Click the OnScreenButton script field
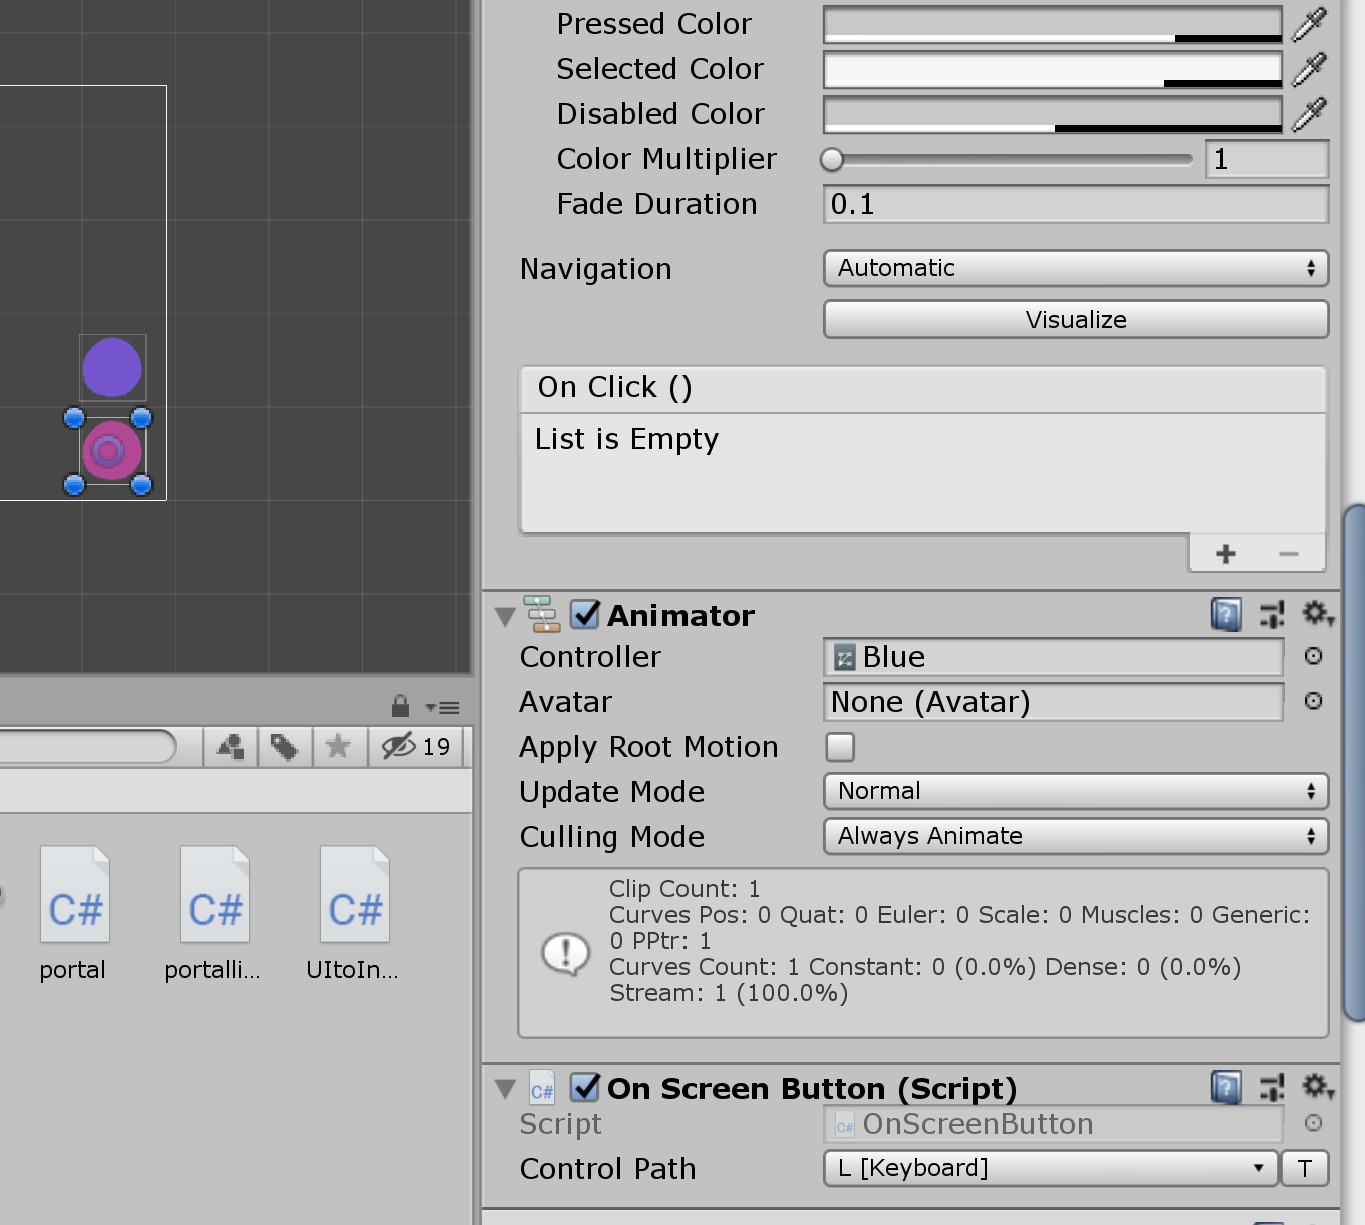The height and width of the screenshot is (1225, 1365). [1053, 1124]
